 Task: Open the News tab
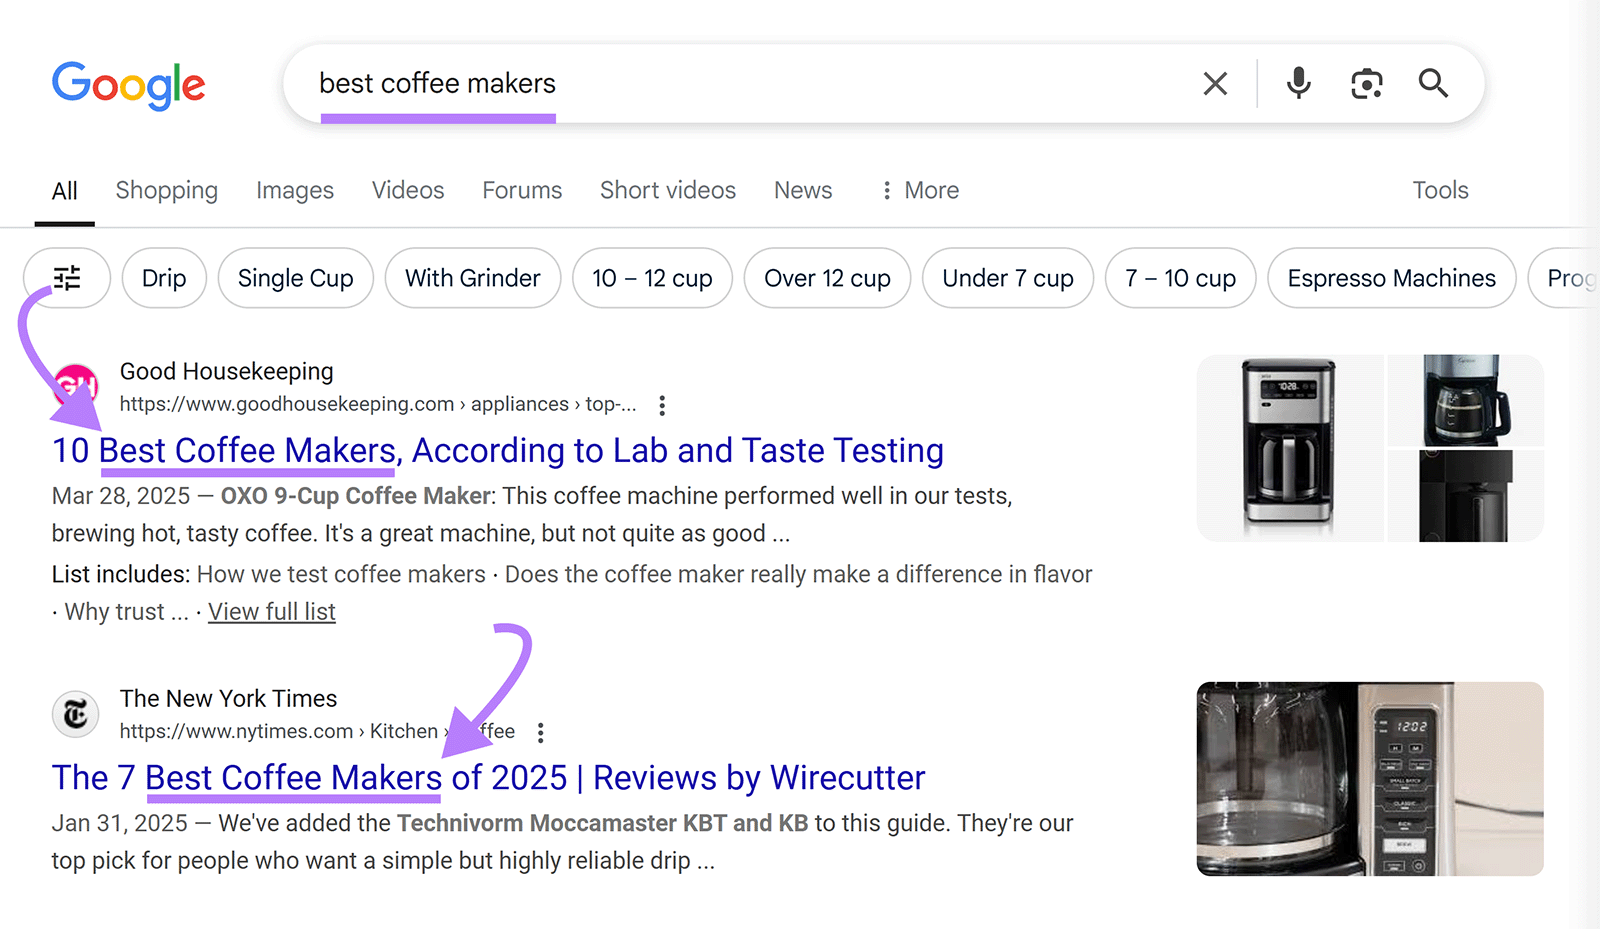tap(802, 190)
